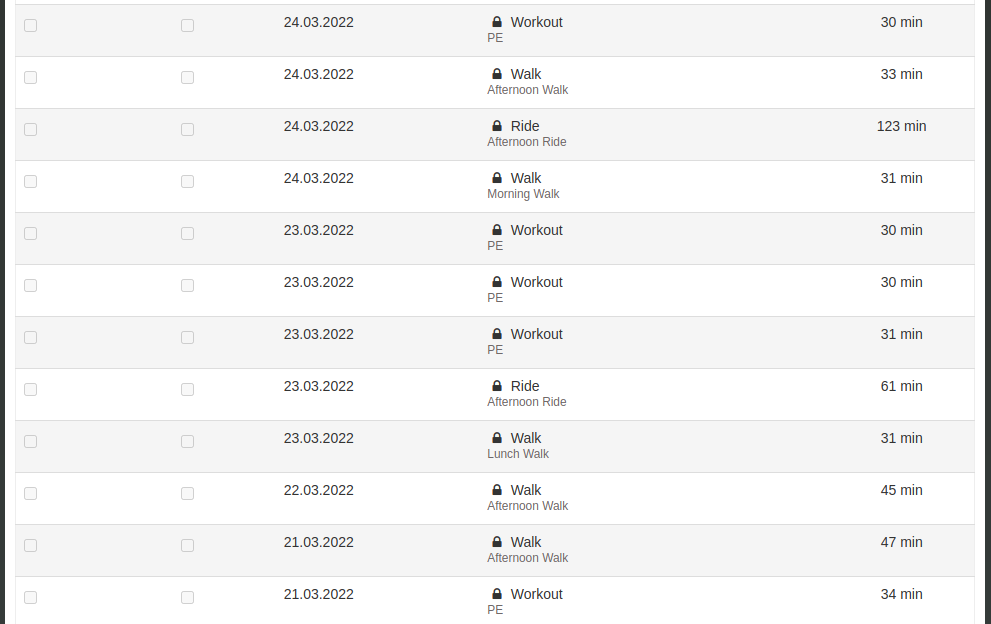Screen dimensions: 991x624
Task: Tick second checkbox of 45 min Walk row
Action: [x=187, y=493]
